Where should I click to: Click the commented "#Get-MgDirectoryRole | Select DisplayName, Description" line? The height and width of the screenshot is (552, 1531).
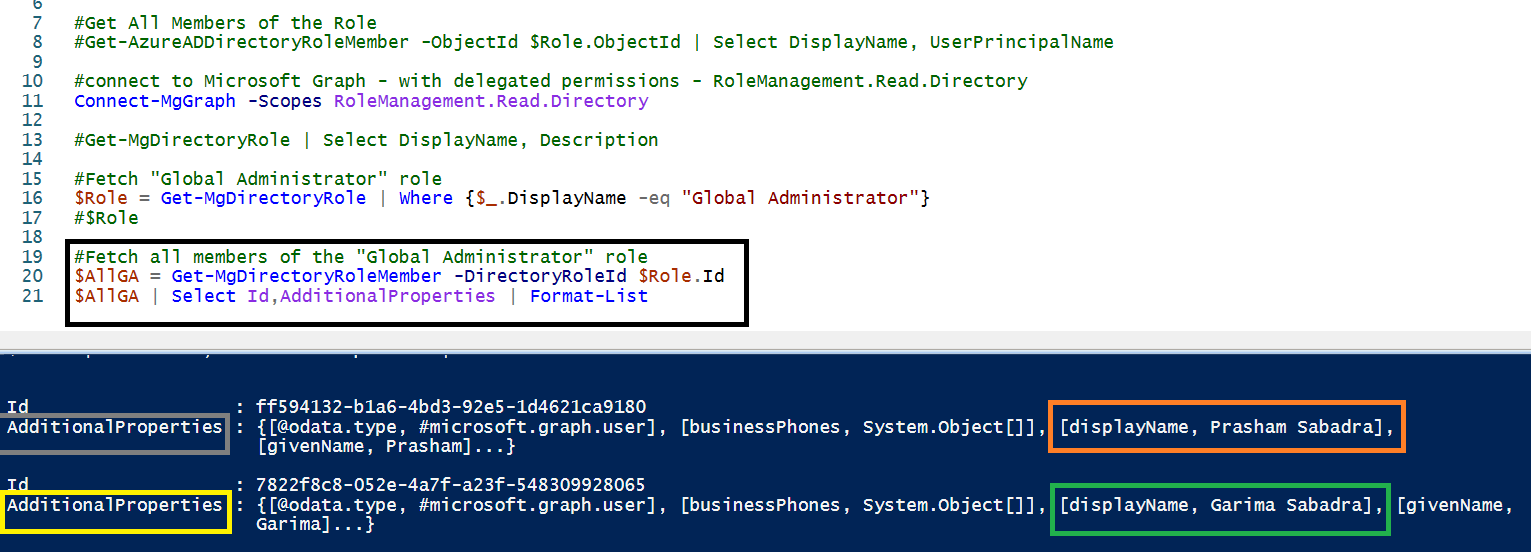(366, 140)
